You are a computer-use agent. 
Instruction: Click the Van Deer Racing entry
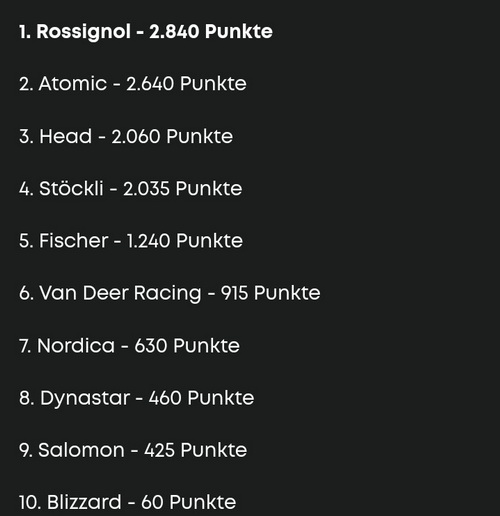click(170, 294)
